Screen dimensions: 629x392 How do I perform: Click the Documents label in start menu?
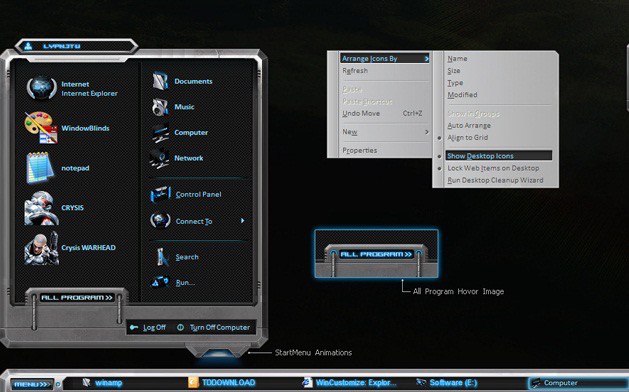click(x=193, y=81)
